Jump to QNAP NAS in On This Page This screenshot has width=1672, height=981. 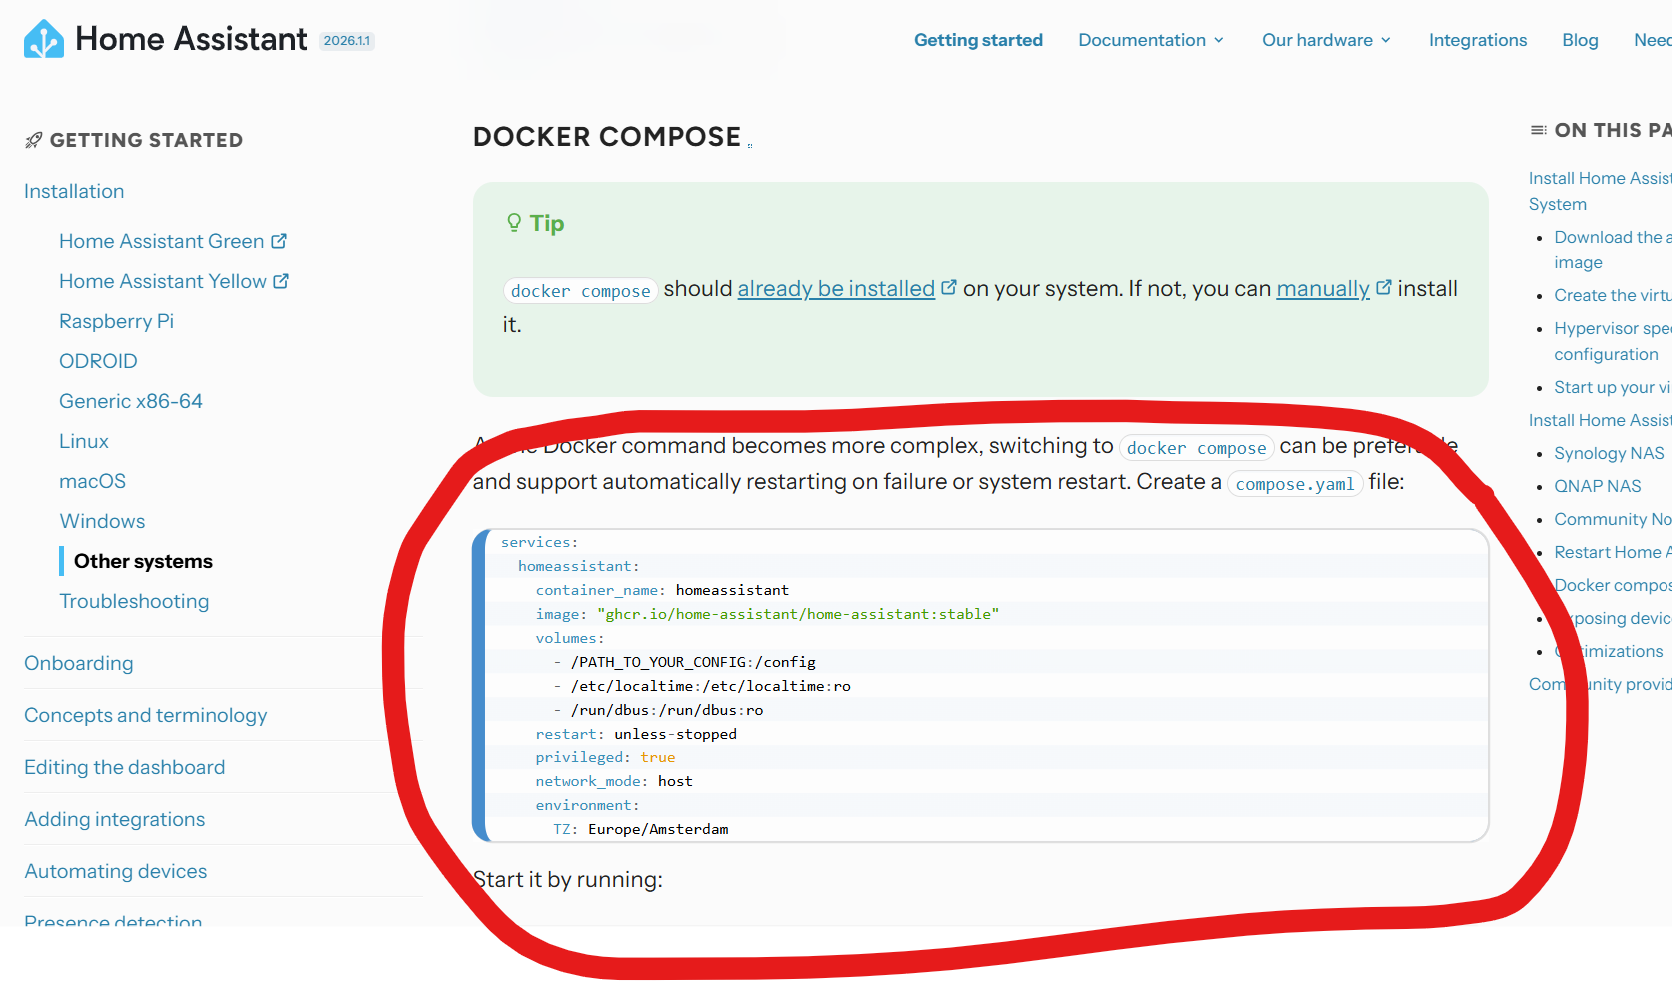pos(1598,486)
